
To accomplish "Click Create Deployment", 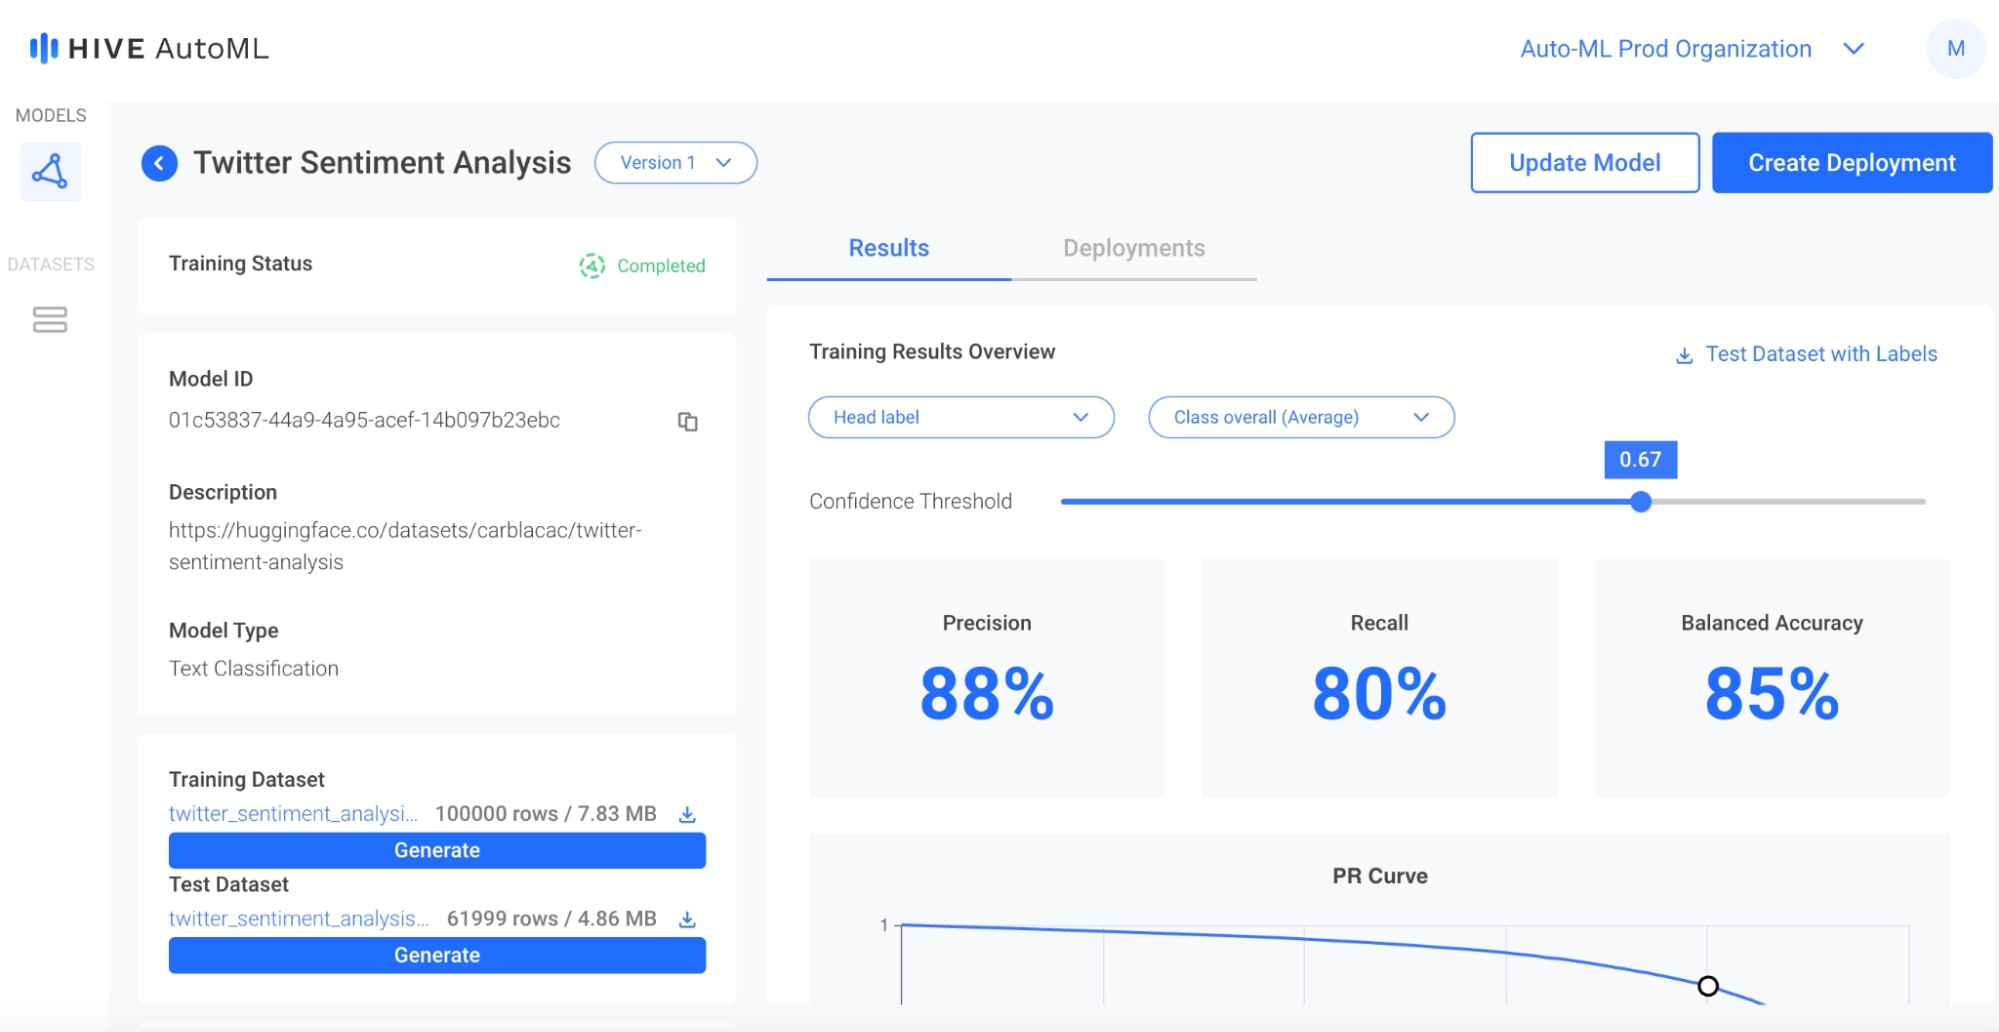I will coord(1852,162).
